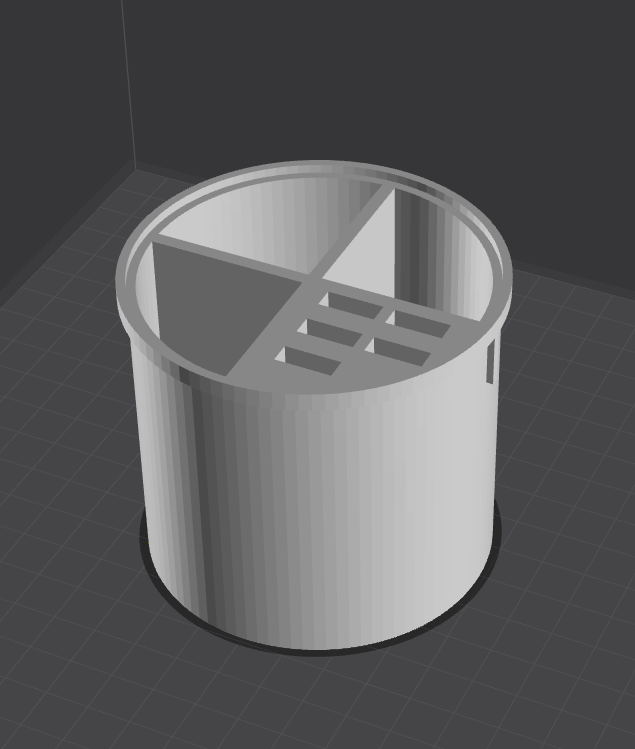Screen dimensions: 635x749
Task: Pick the middle slot in the three-slot column
Action: click(x=331, y=331)
